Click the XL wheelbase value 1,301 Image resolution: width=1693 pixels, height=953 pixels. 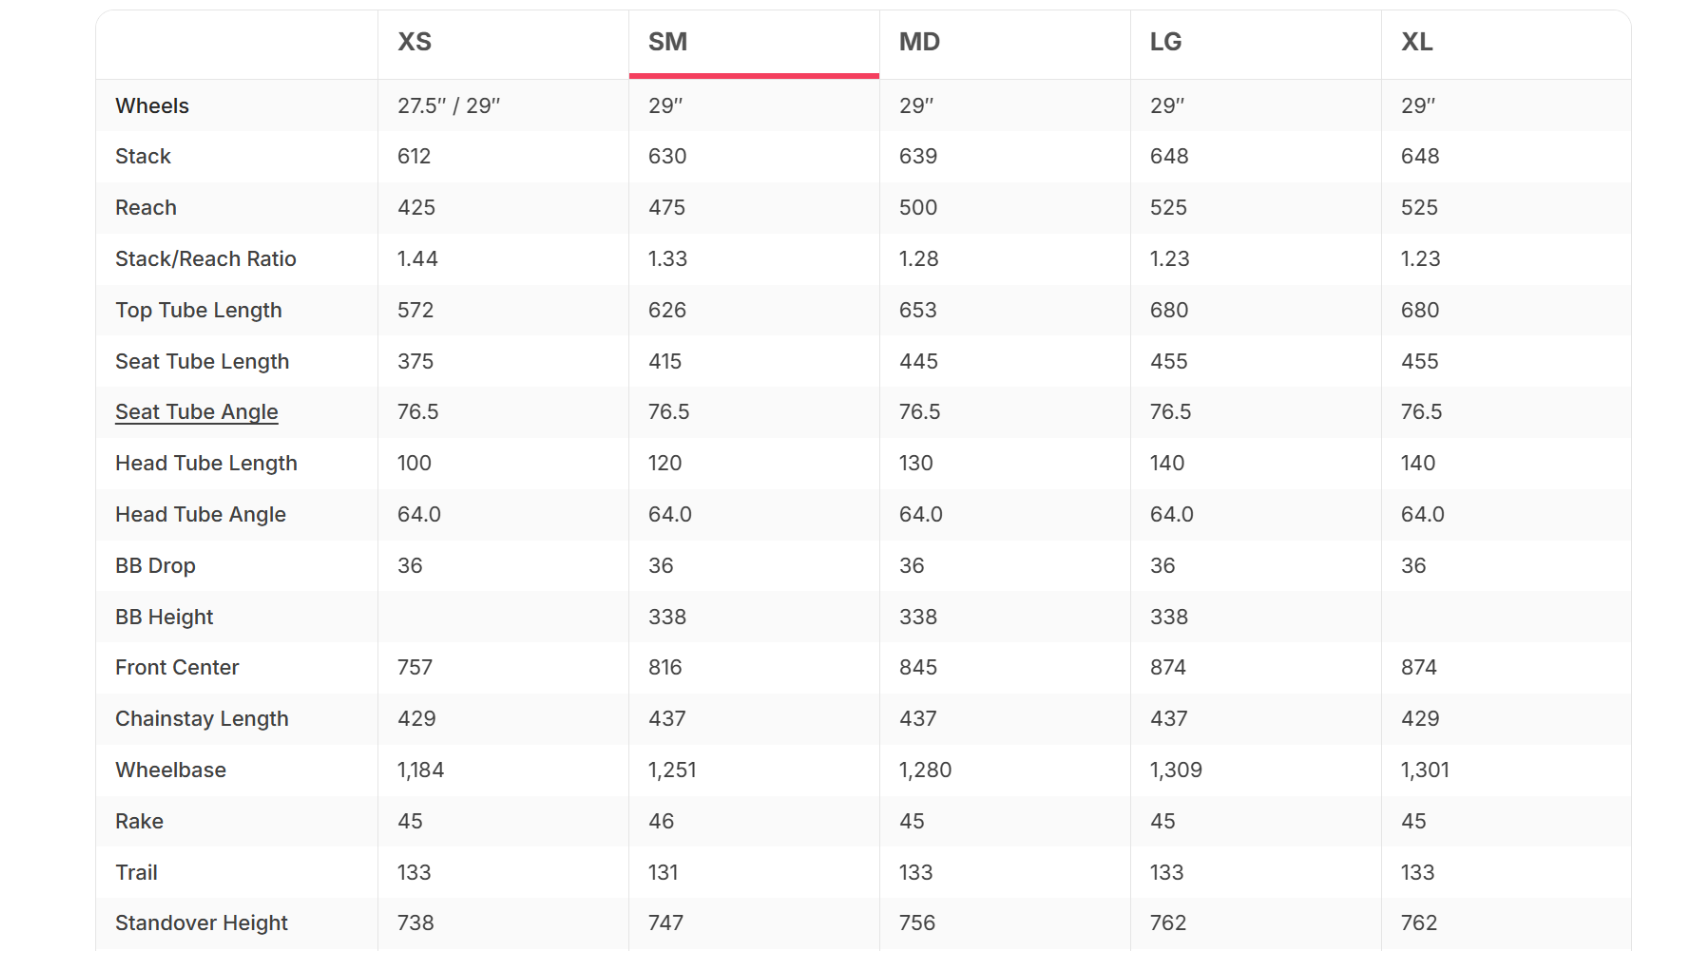1424,770
